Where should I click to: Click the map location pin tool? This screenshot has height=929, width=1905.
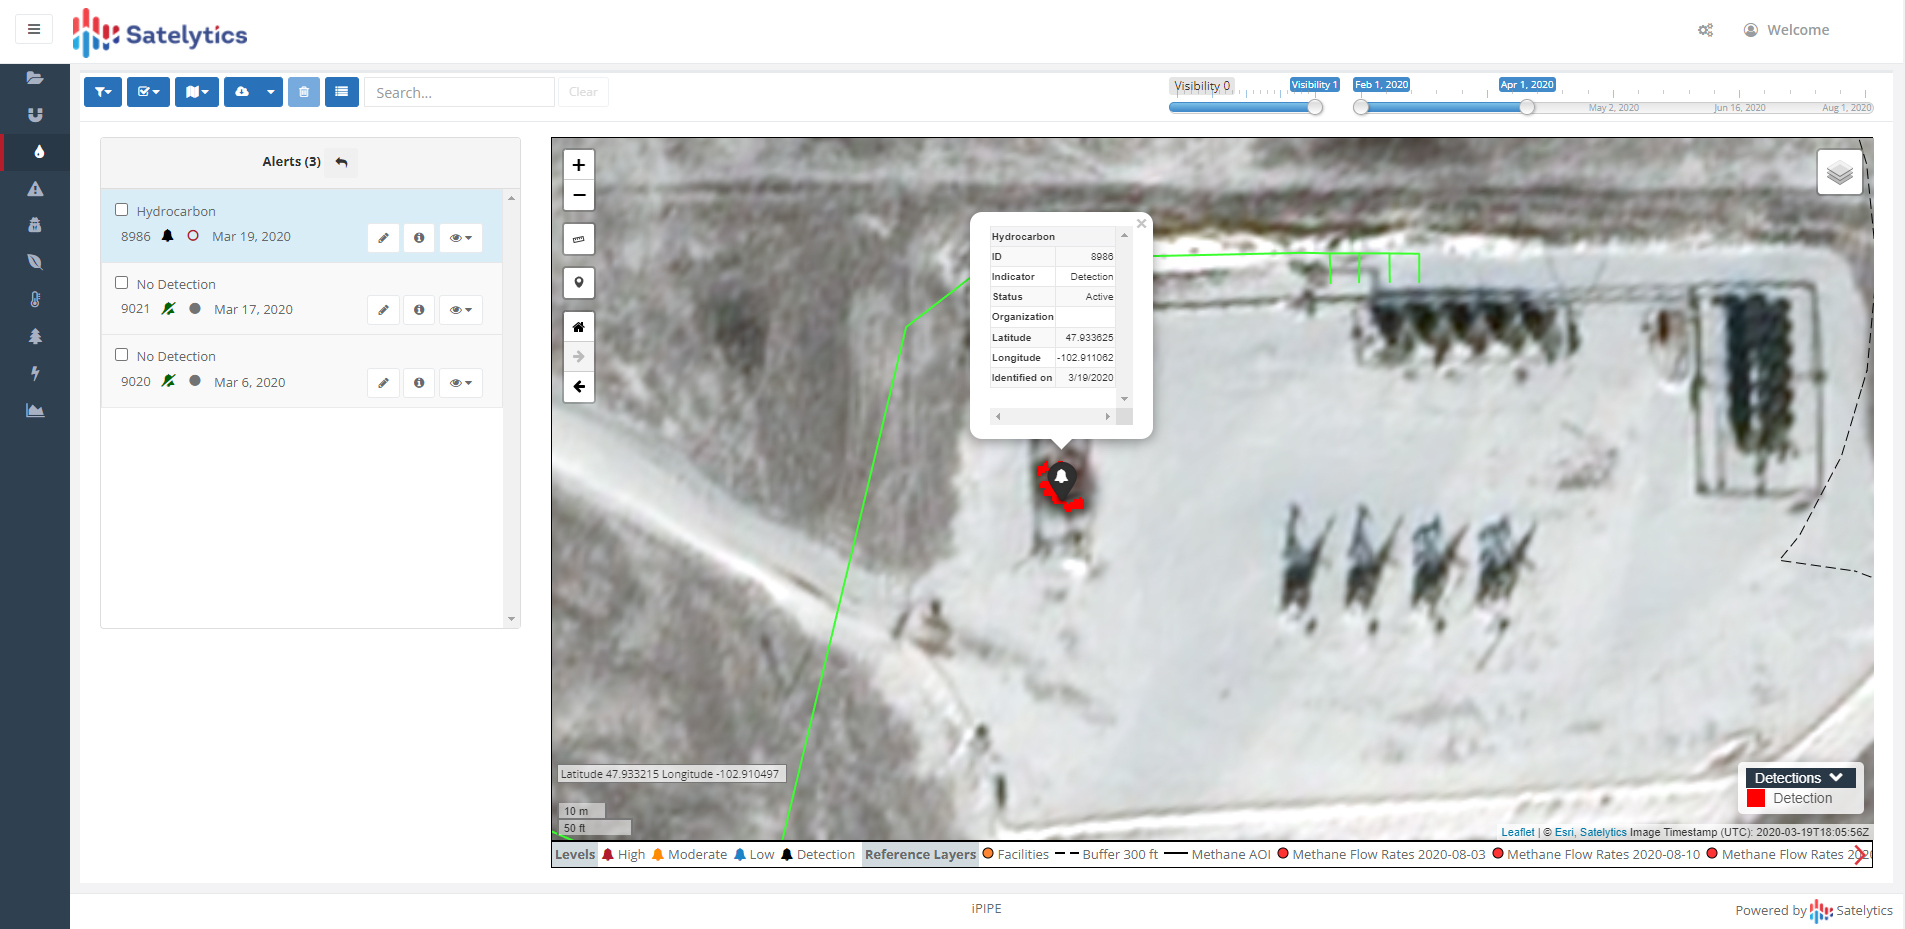point(579,283)
